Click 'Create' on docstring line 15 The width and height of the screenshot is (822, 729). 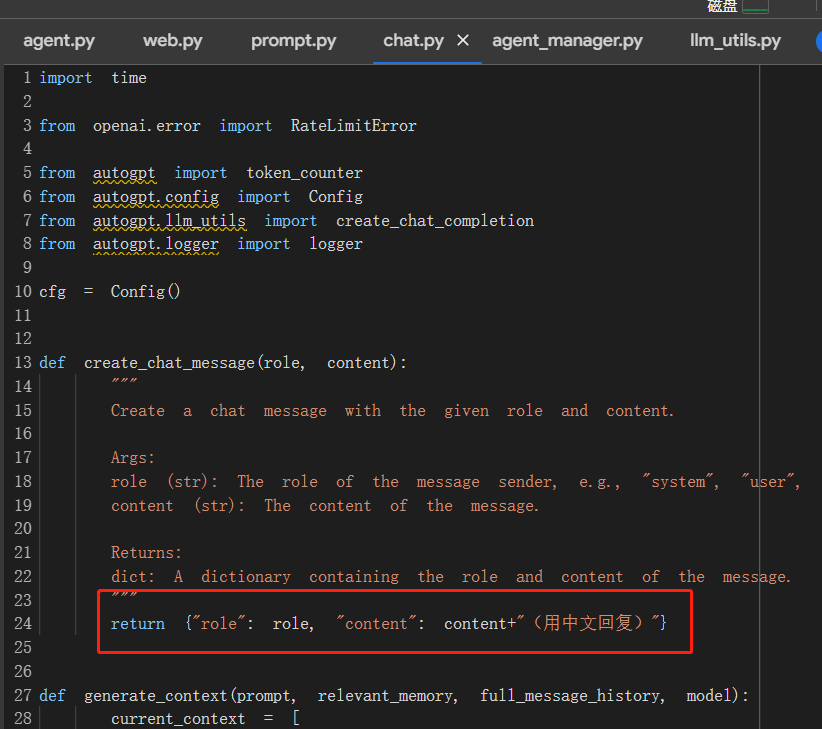tap(137, 410)
